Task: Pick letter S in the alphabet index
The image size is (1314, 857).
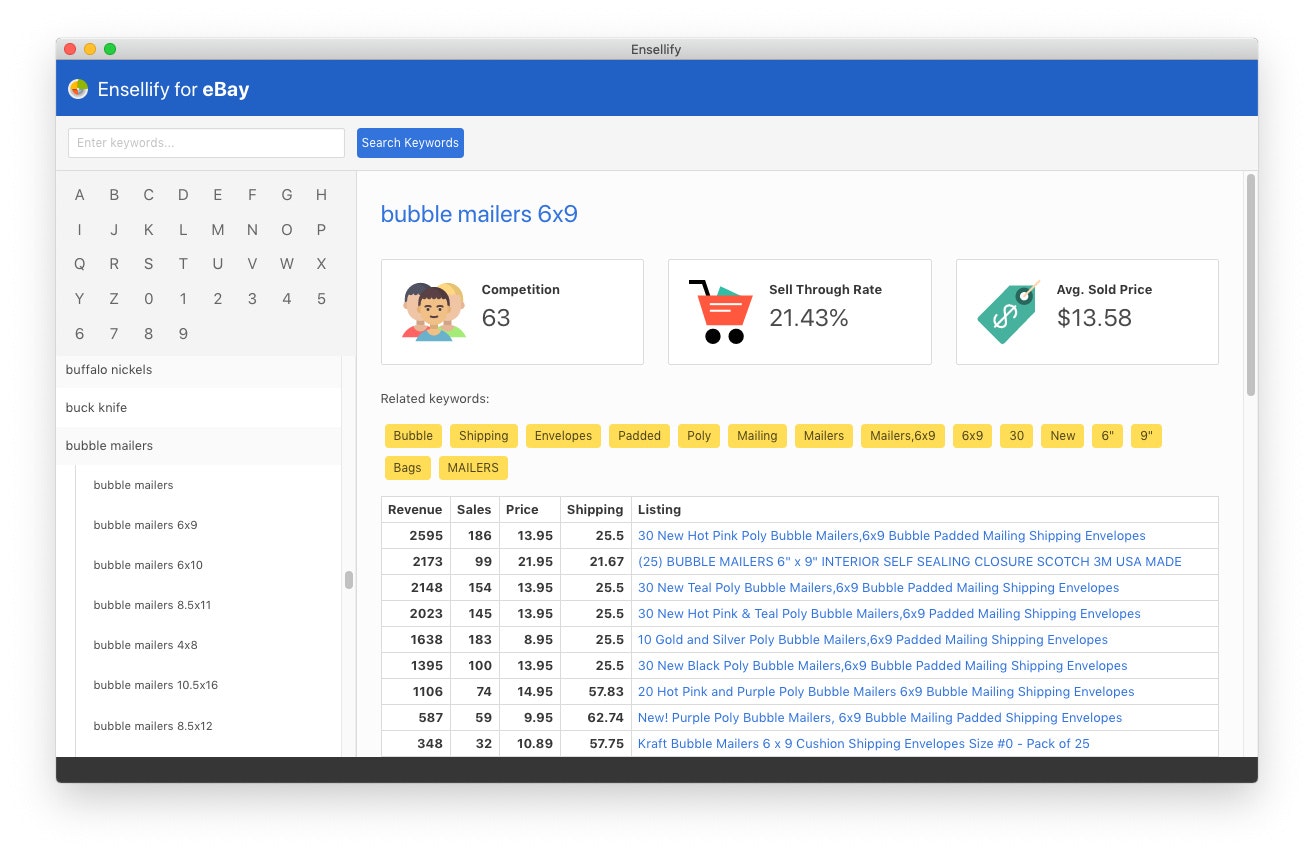Action: click(148, 264)
